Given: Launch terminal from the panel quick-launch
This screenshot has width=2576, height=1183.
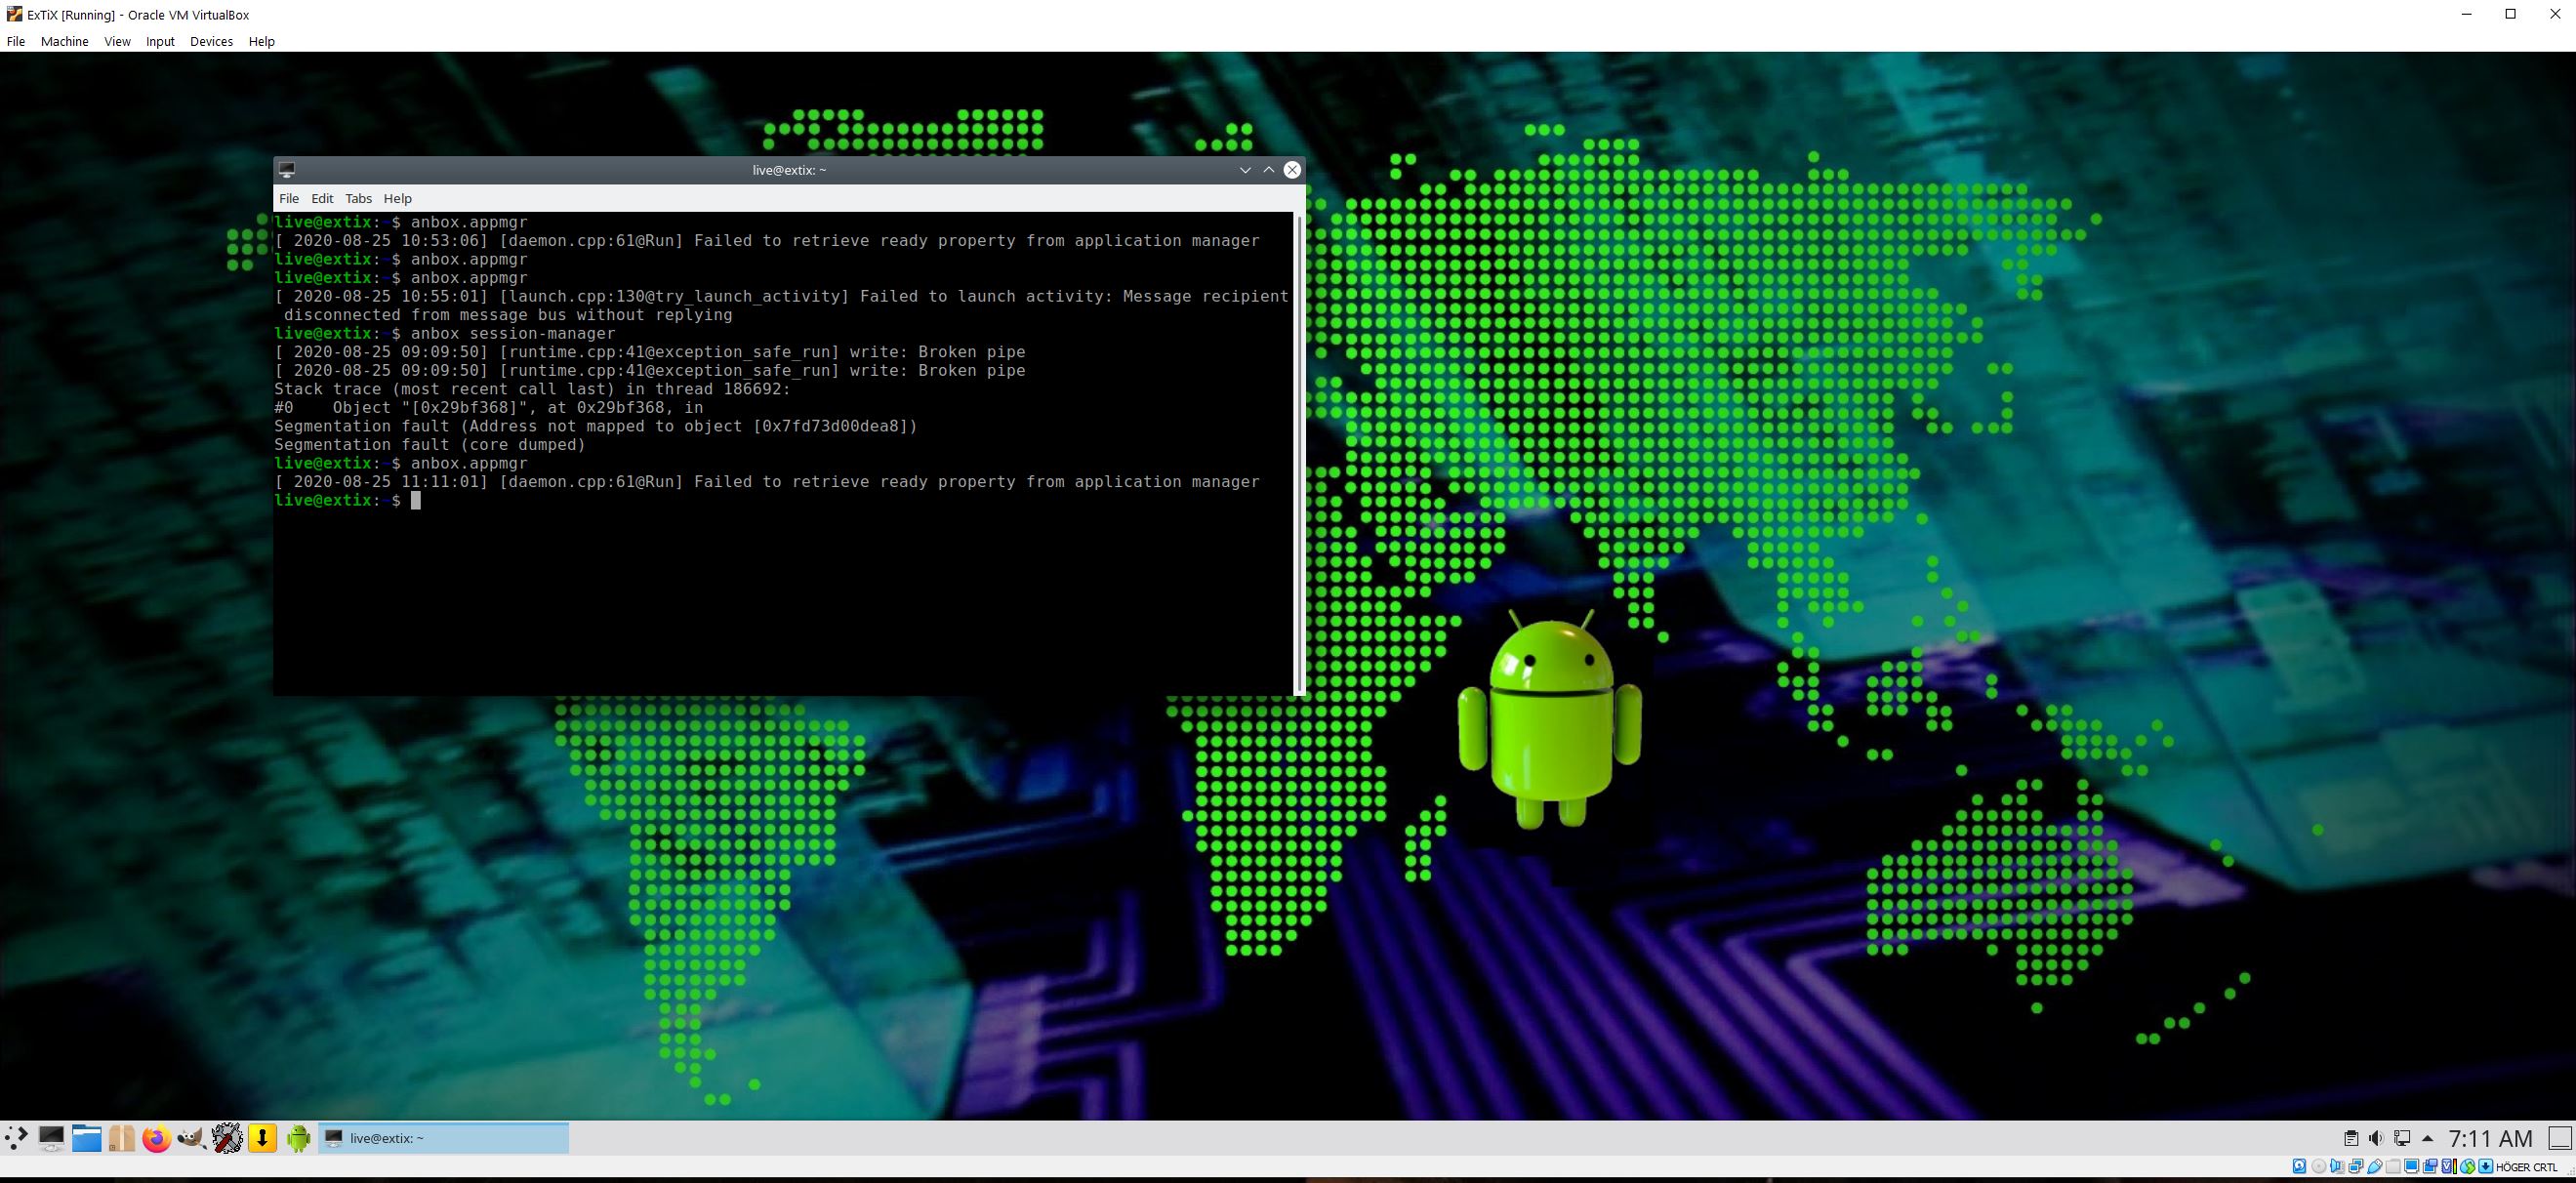Looking at the screenshot, I should [51, 1138].
